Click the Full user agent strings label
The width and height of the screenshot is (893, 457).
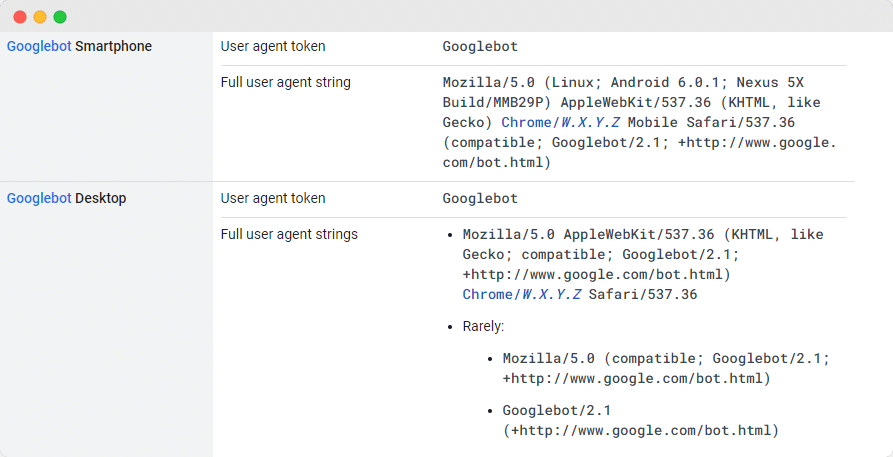[x=289, y=234]
